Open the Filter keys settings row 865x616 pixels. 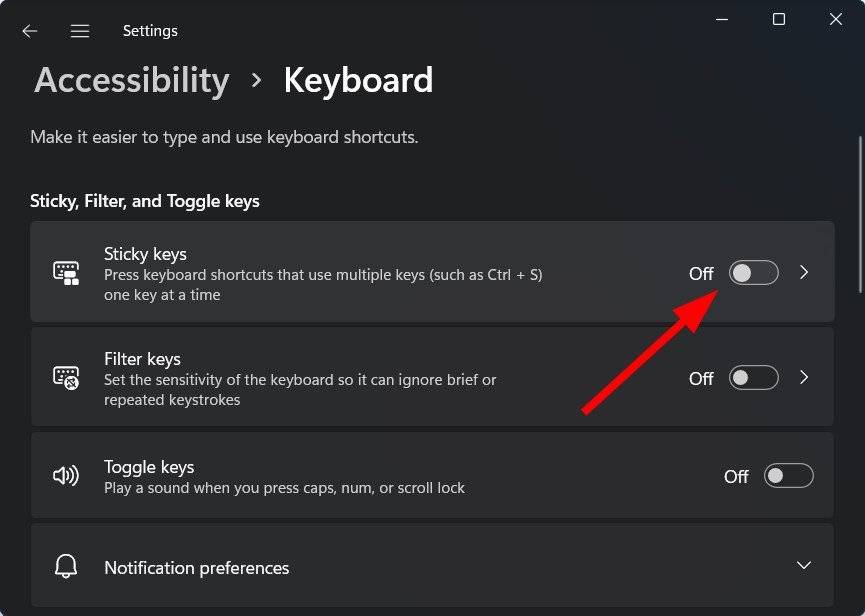(400, 378)
